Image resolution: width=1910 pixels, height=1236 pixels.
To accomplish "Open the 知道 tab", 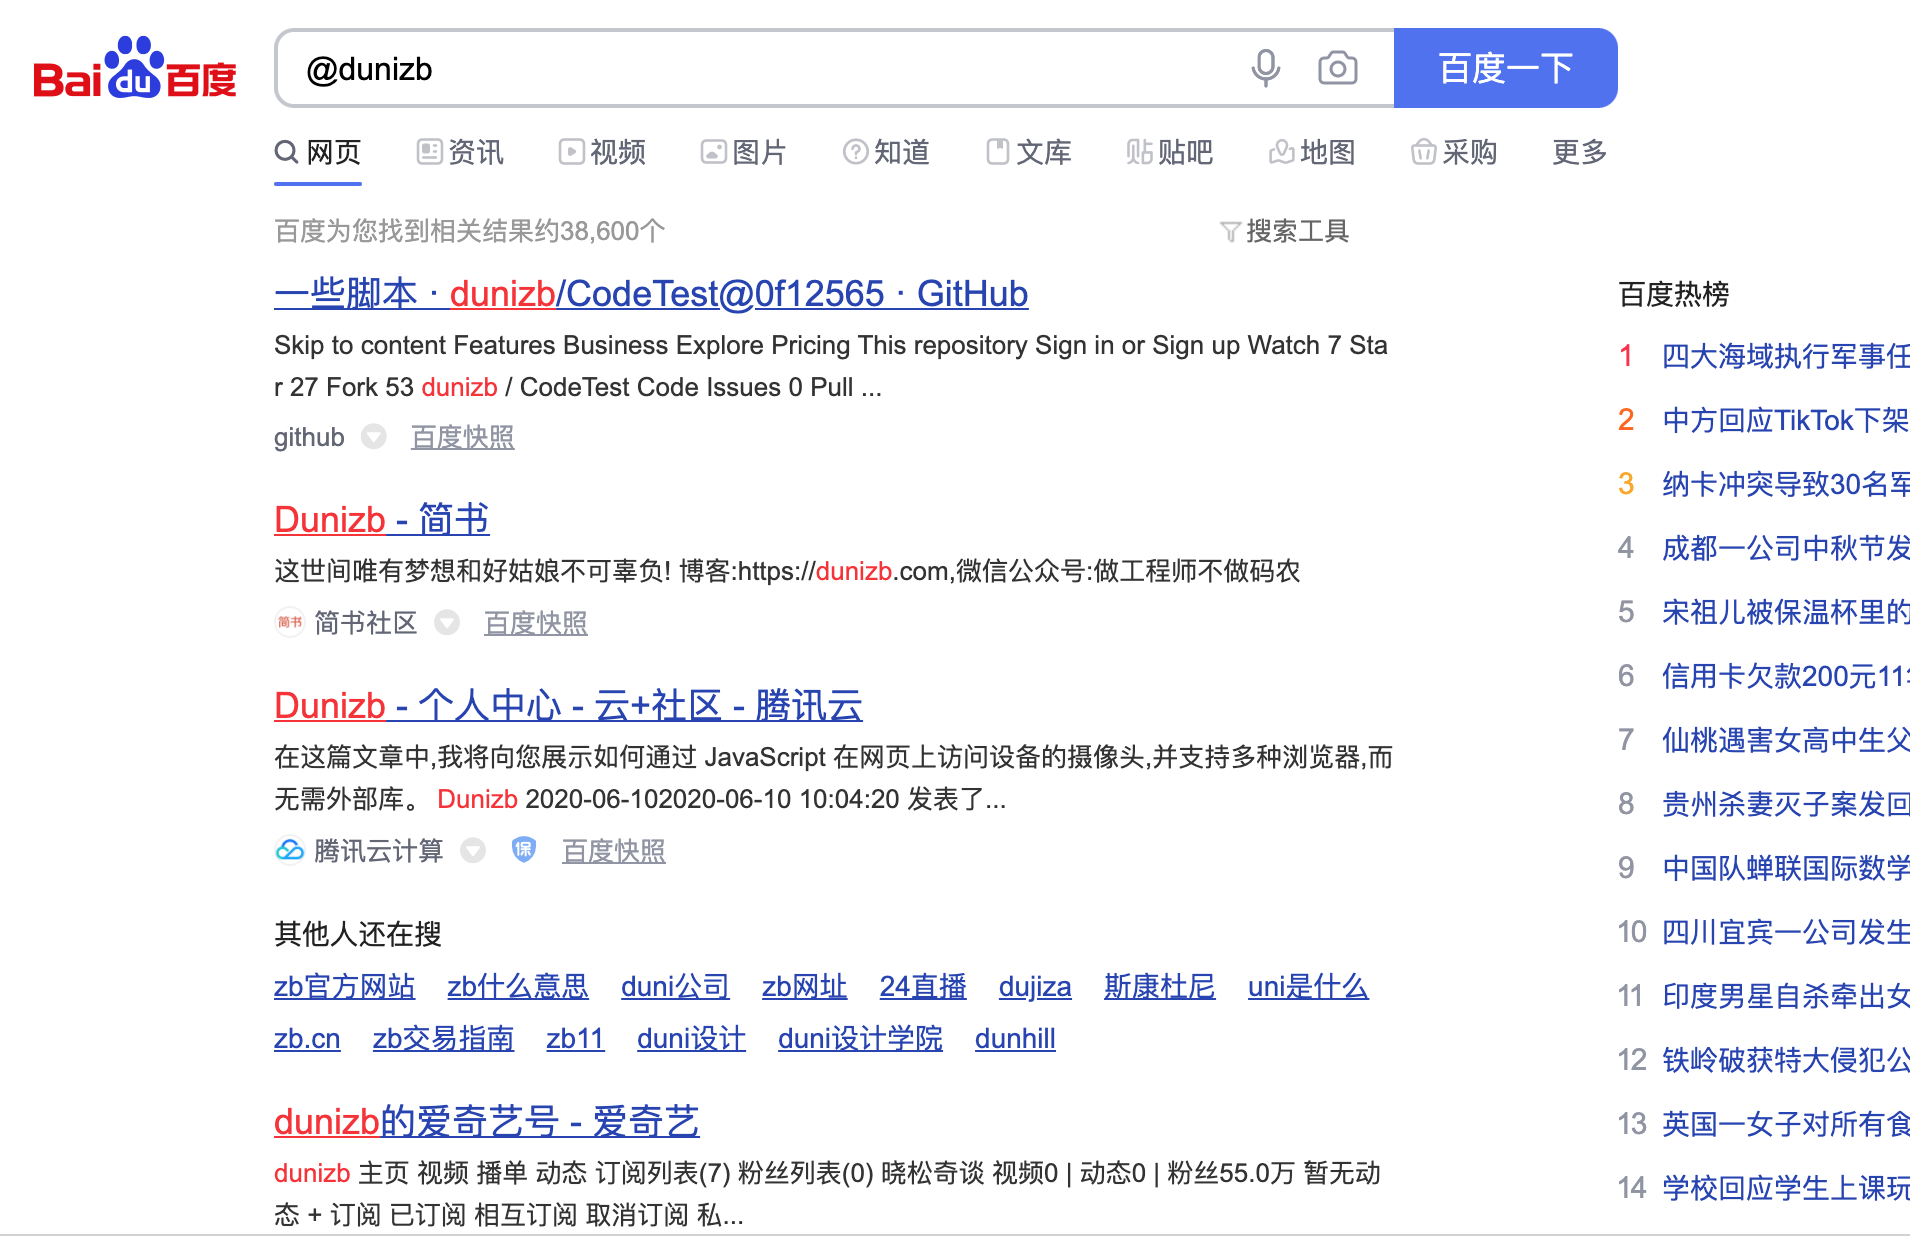I will click(x=886, y=152).
